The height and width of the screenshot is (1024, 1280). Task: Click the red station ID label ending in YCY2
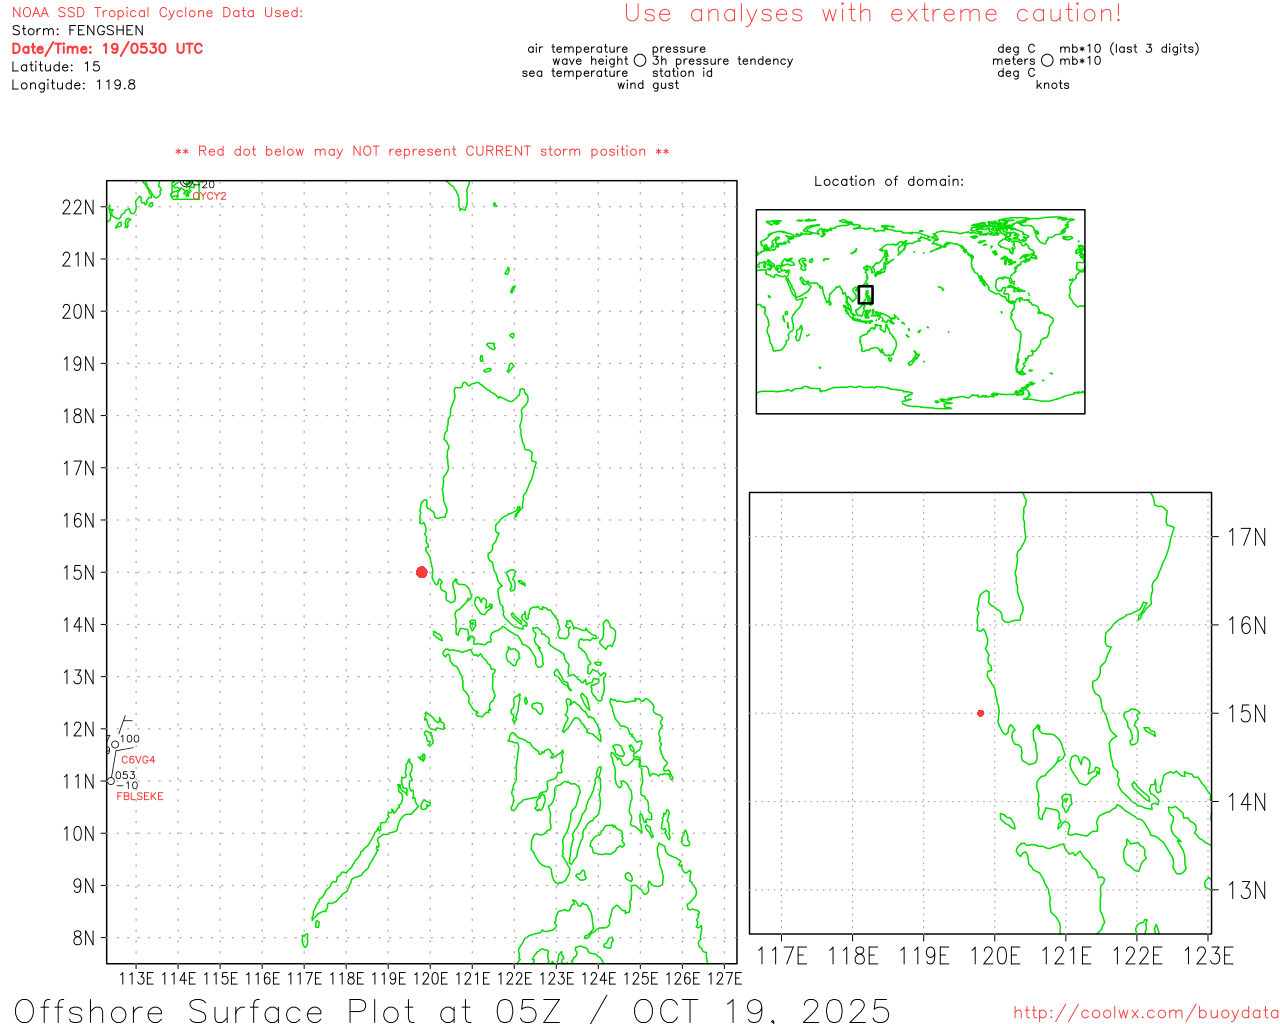click(x=211, y=196)
